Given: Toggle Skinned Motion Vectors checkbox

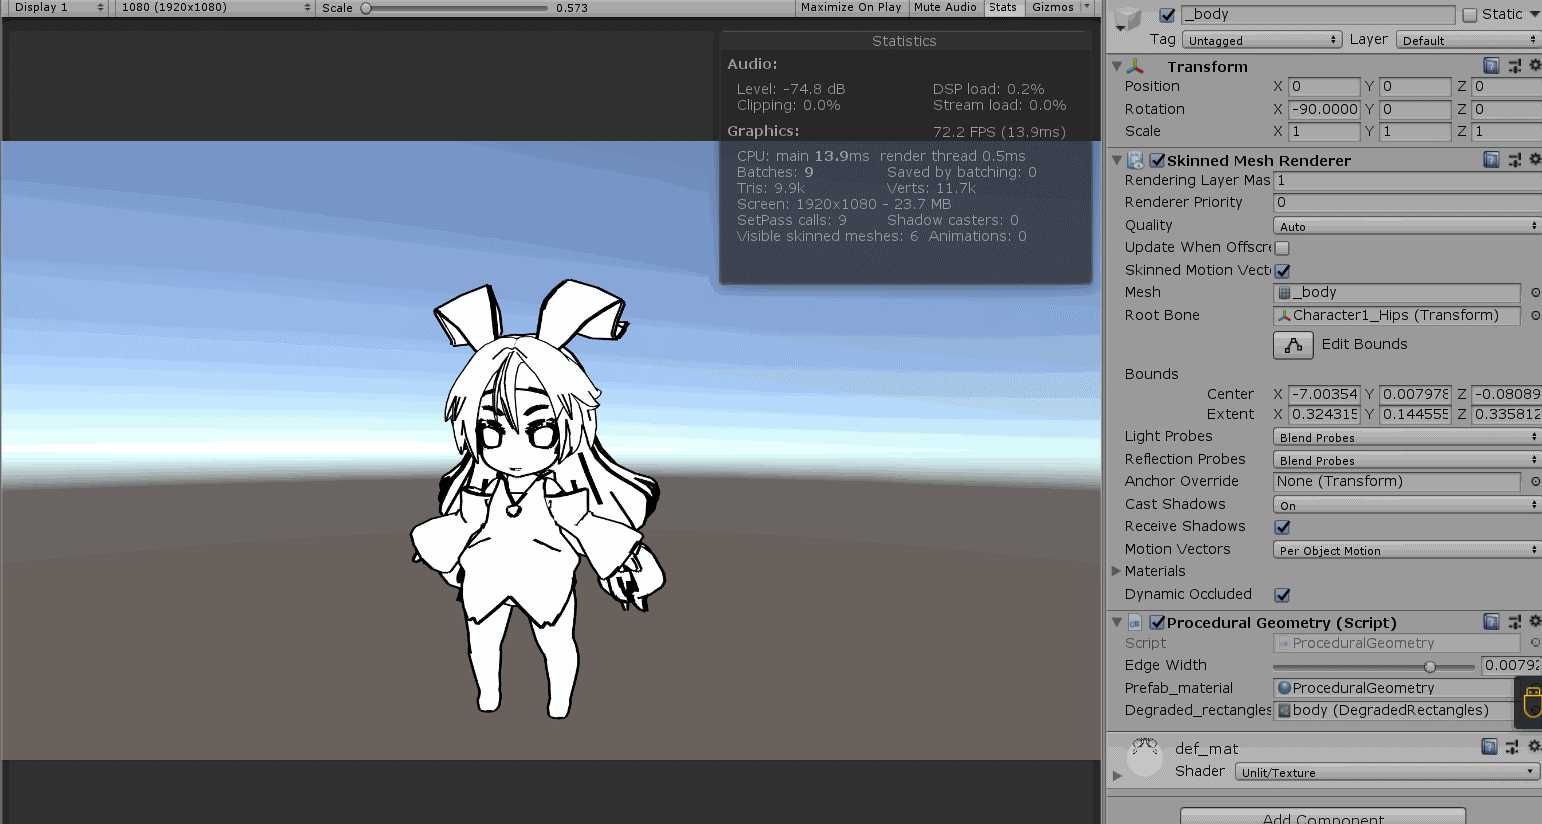Looking at the screenshot, I should pyautogui.click(x=1282, y=271).
